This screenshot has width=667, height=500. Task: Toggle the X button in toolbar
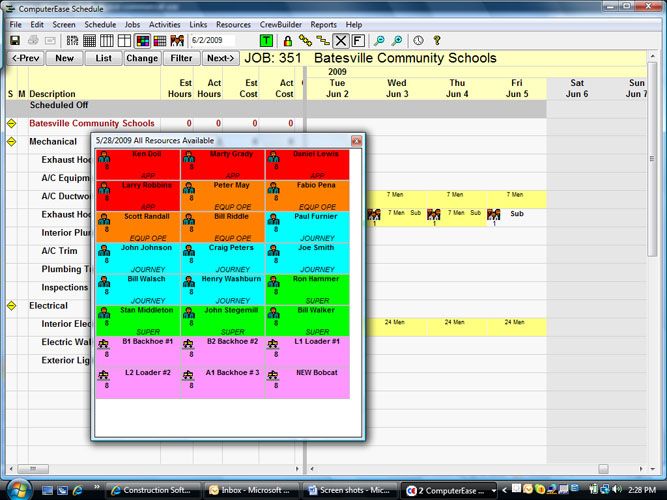coord(341,40)
